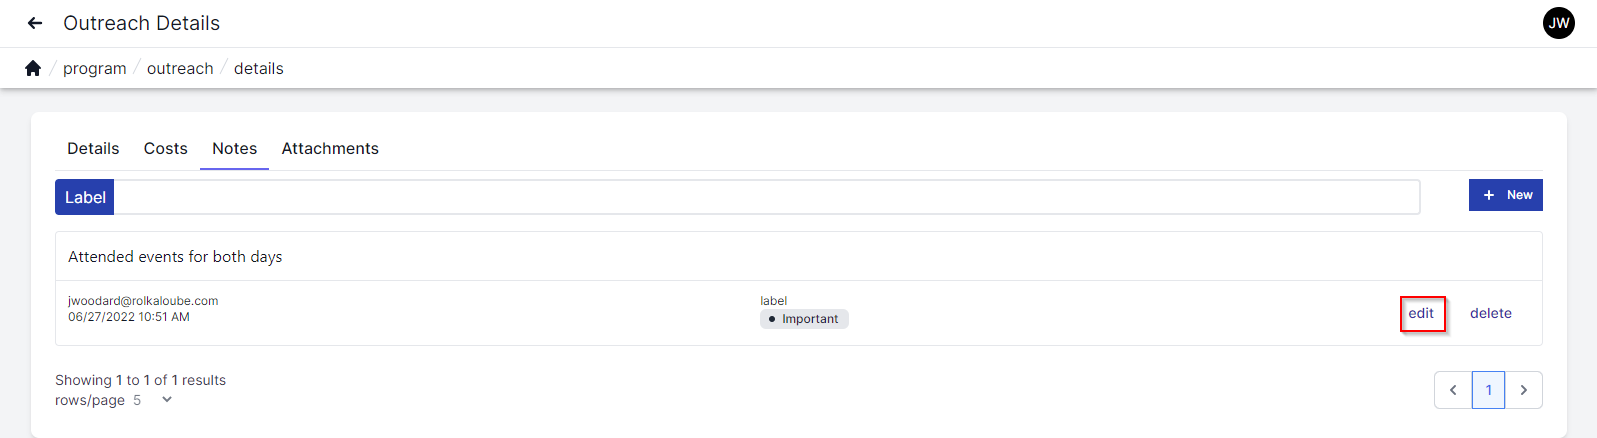Switch to the Attachments tab
Screen dimensions: 1597x438
click(330, 148)
